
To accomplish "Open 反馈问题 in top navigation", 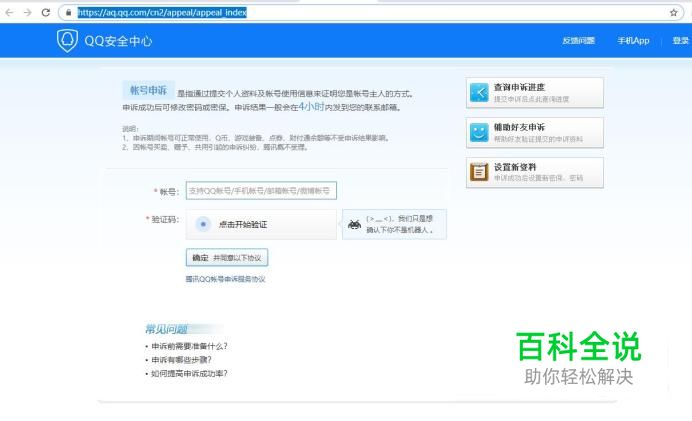I will point(579,41).
